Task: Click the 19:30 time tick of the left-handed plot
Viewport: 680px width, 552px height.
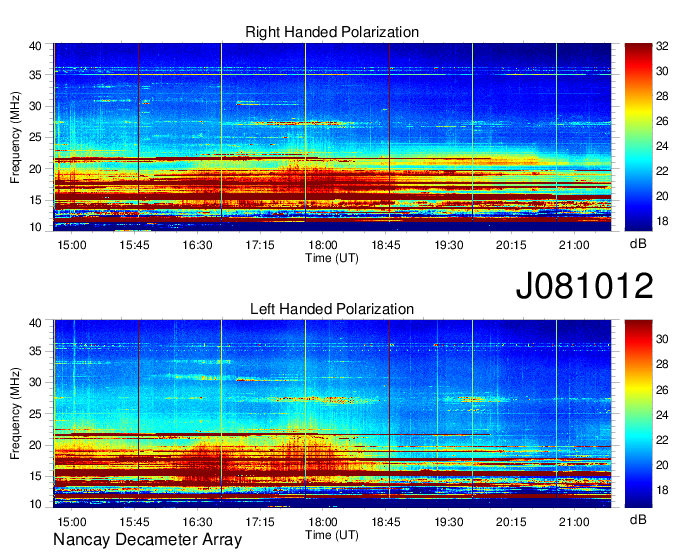Action: tap(449, 522)
